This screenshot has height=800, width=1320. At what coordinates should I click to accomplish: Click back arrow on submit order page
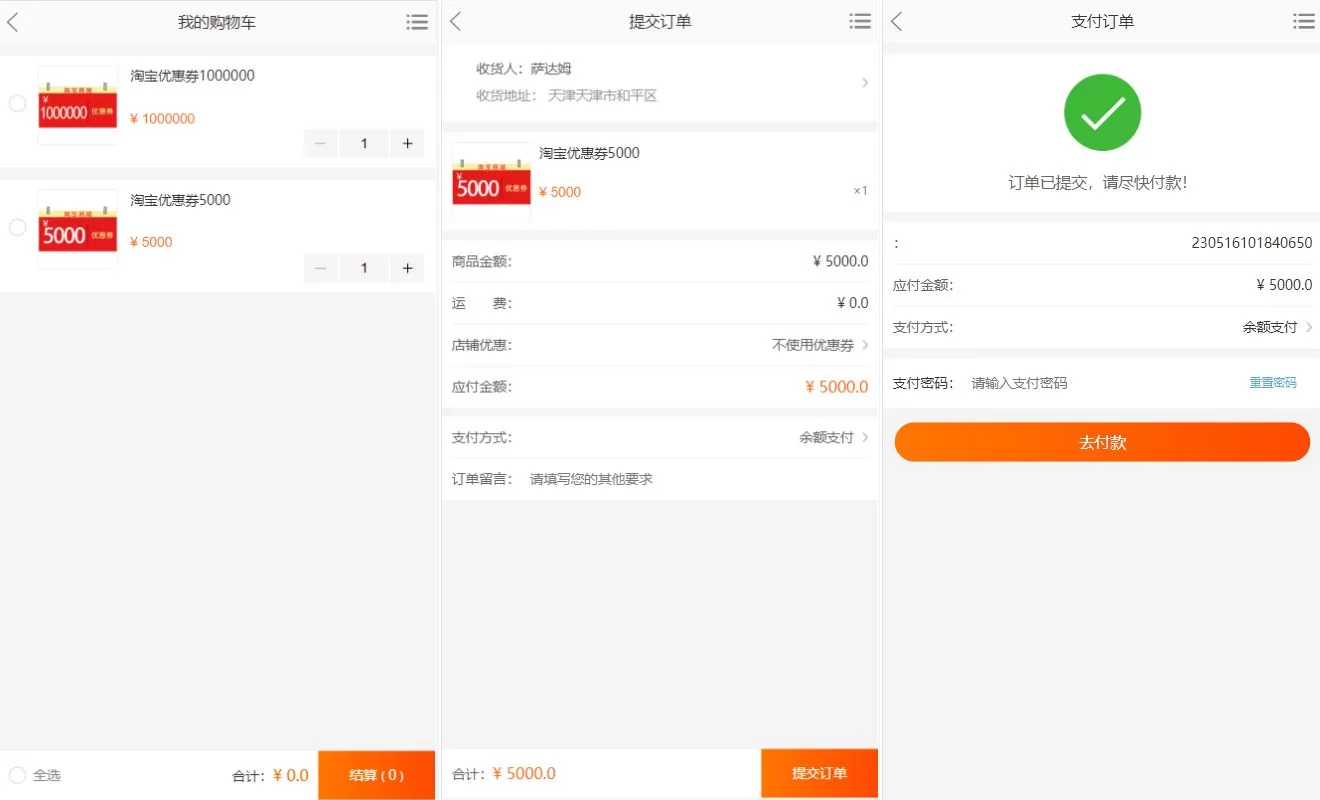(456, 22)
